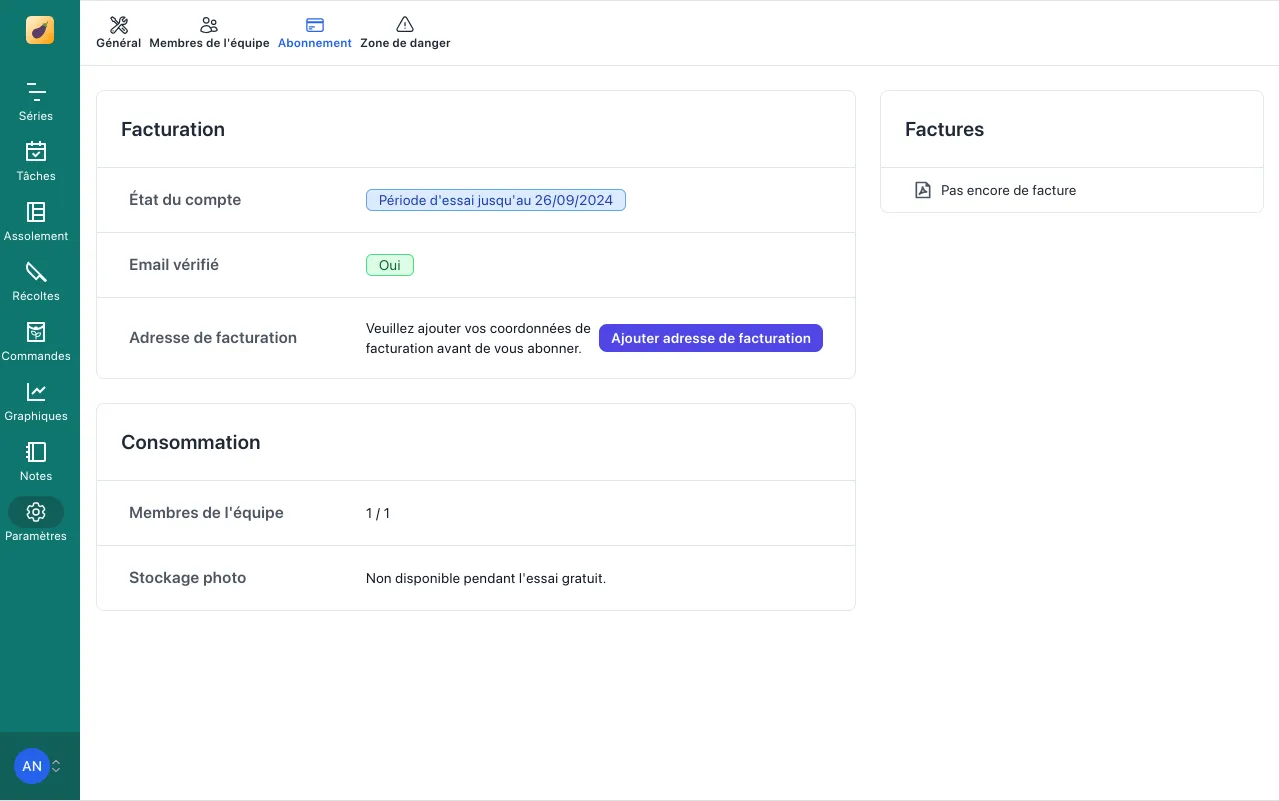Click the Paramètres gear icon
The height and width of the screenshot is (801, 1279).
point(36,512)
